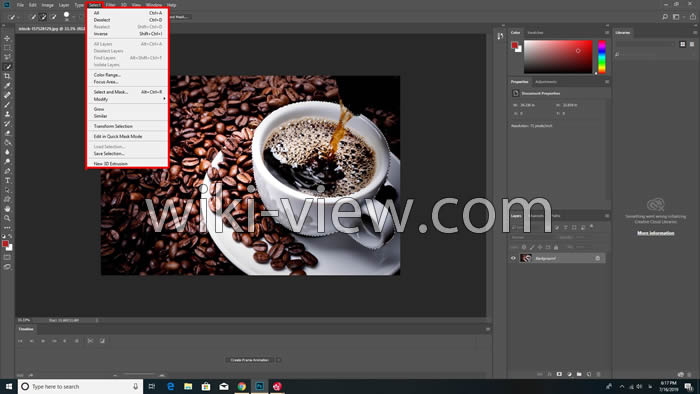This screenshot has width=700, height=394.
Task: Select the Quick Selection tool in toolbox
Action: pos(7,67)
